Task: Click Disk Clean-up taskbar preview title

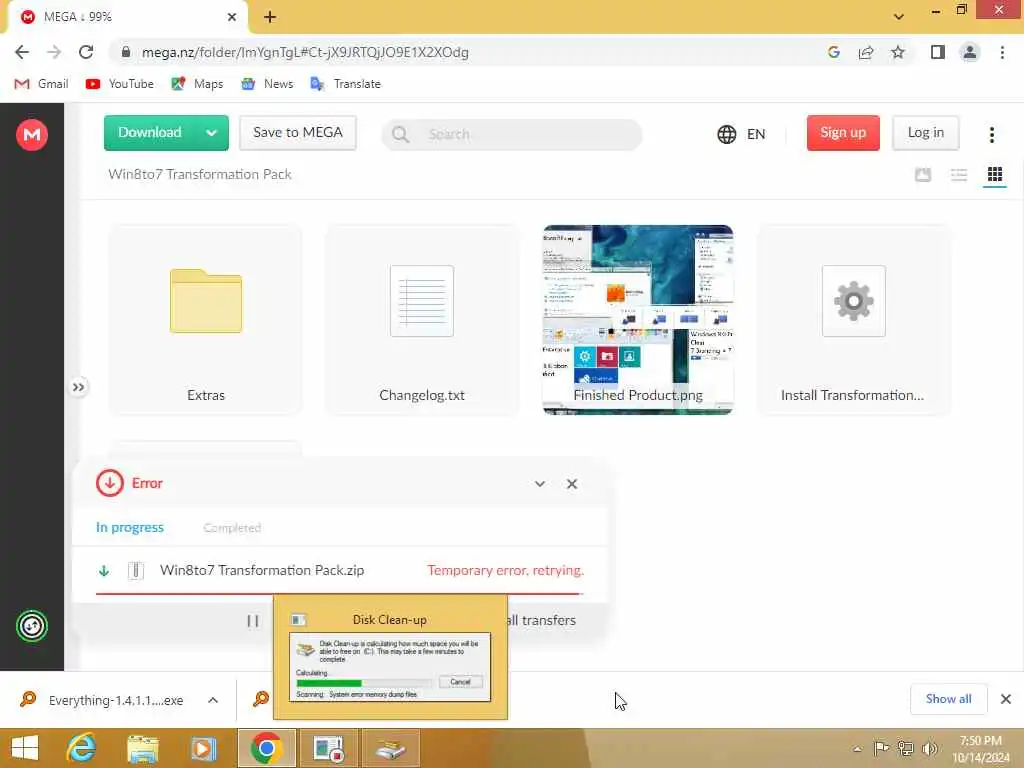Action: pyautogui.click(x=389, y=620)
